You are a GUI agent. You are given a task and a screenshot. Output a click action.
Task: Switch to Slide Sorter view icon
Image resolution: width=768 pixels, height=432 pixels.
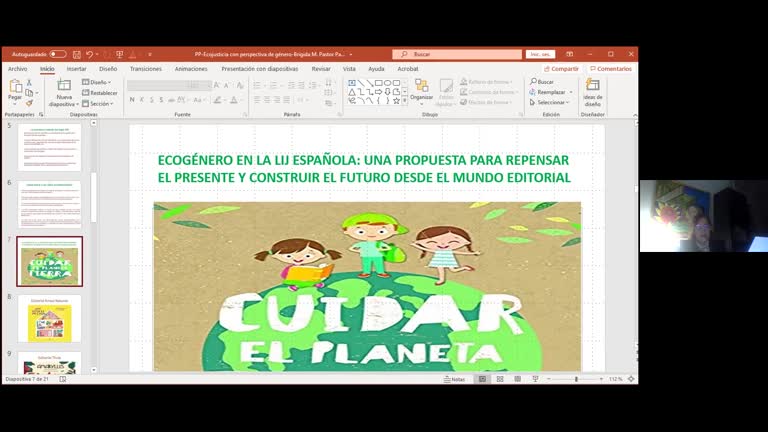500,379
